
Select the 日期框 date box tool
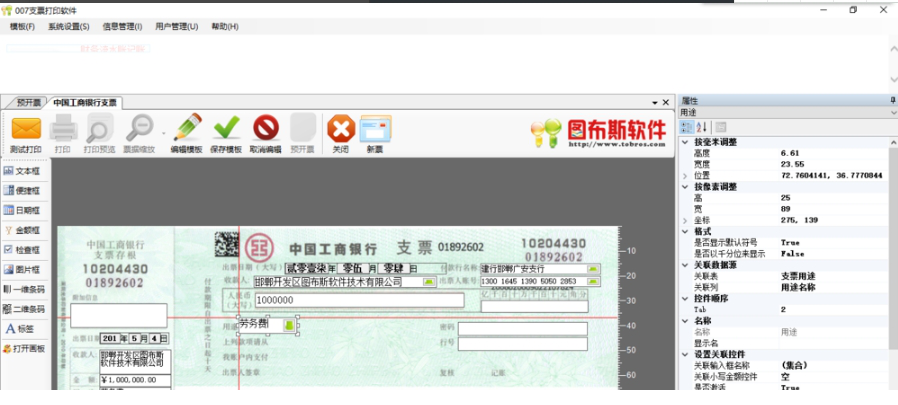pyautogui.click(x=22, y=210)
